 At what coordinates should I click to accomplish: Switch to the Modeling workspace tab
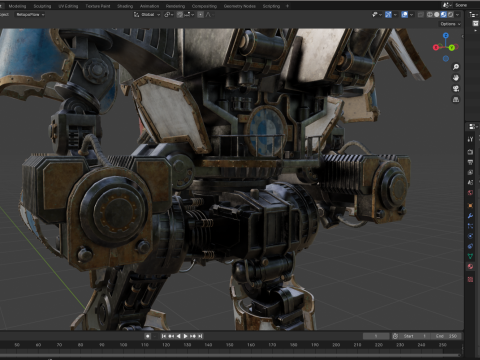click(17, 6)
